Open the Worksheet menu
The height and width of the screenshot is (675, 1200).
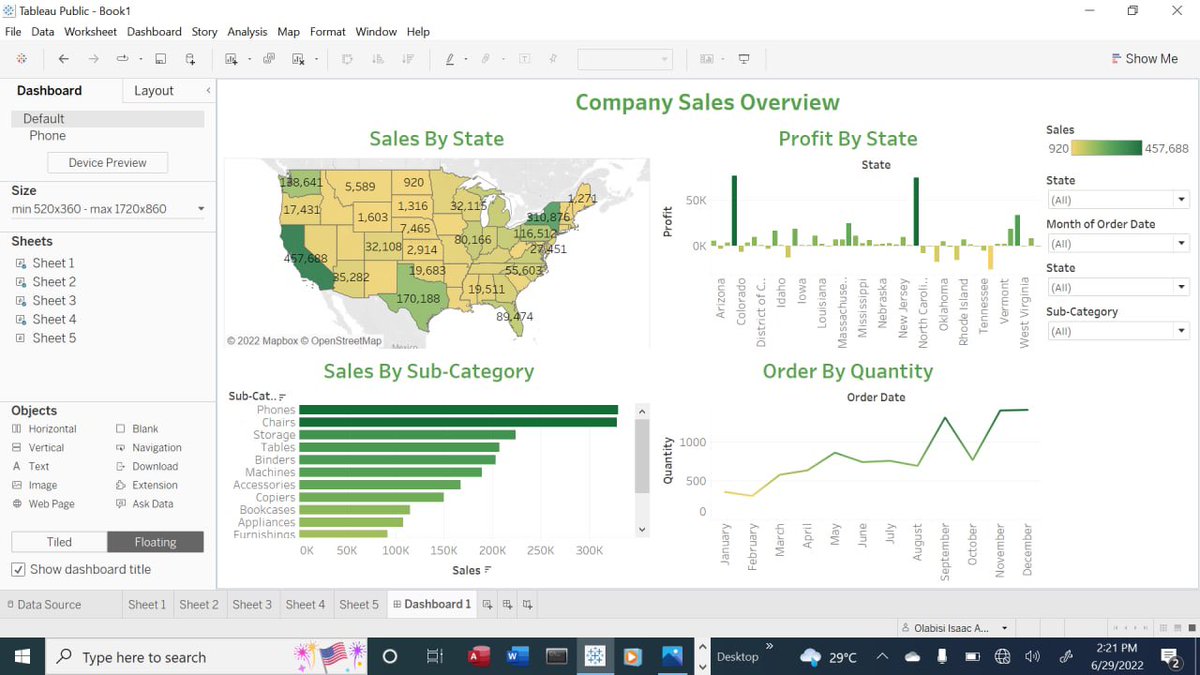pyautogui.click(x=91, y=32)
